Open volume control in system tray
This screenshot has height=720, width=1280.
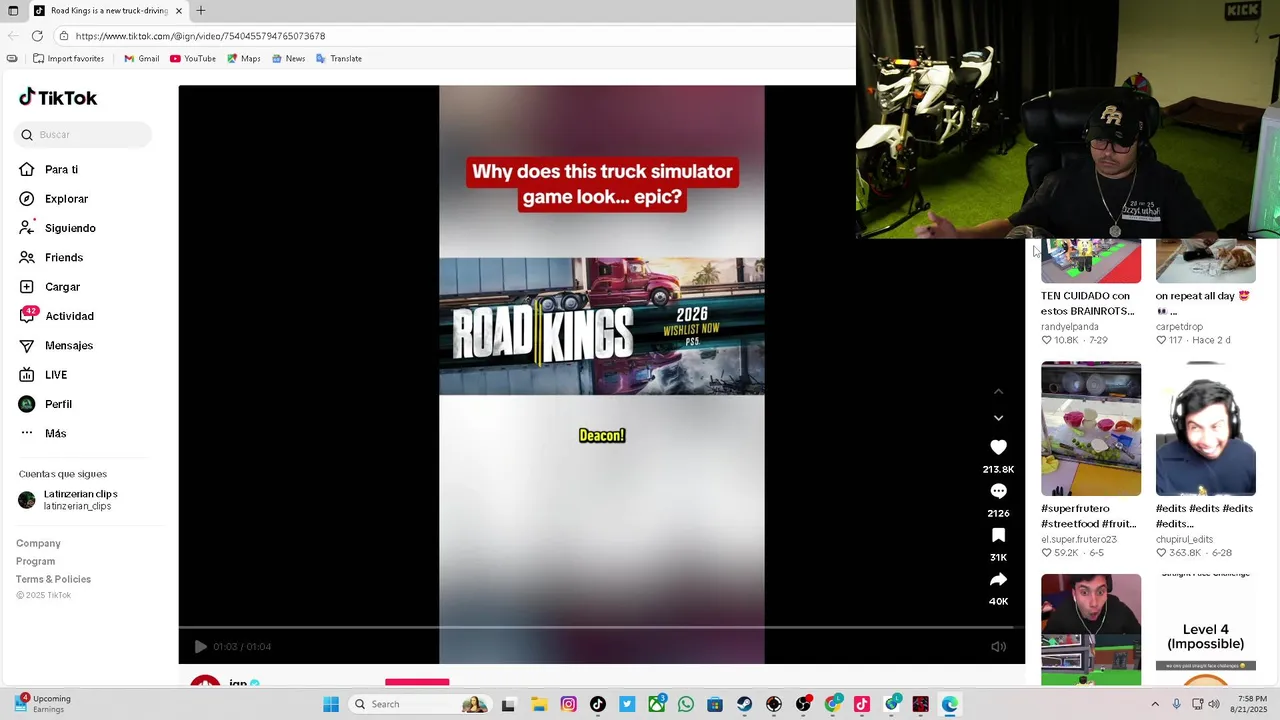pos(1214,704)
